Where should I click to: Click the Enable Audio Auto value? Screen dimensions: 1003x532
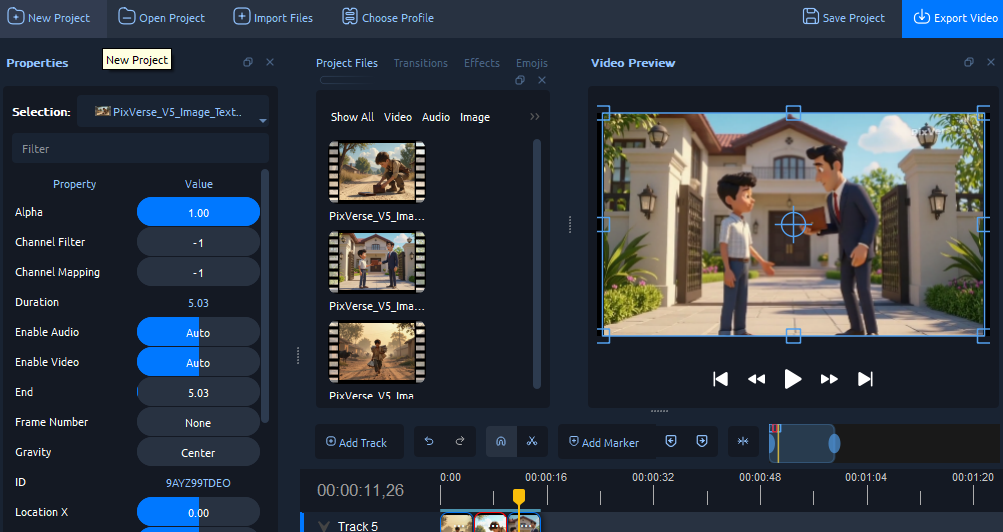[x=198, y=333]
